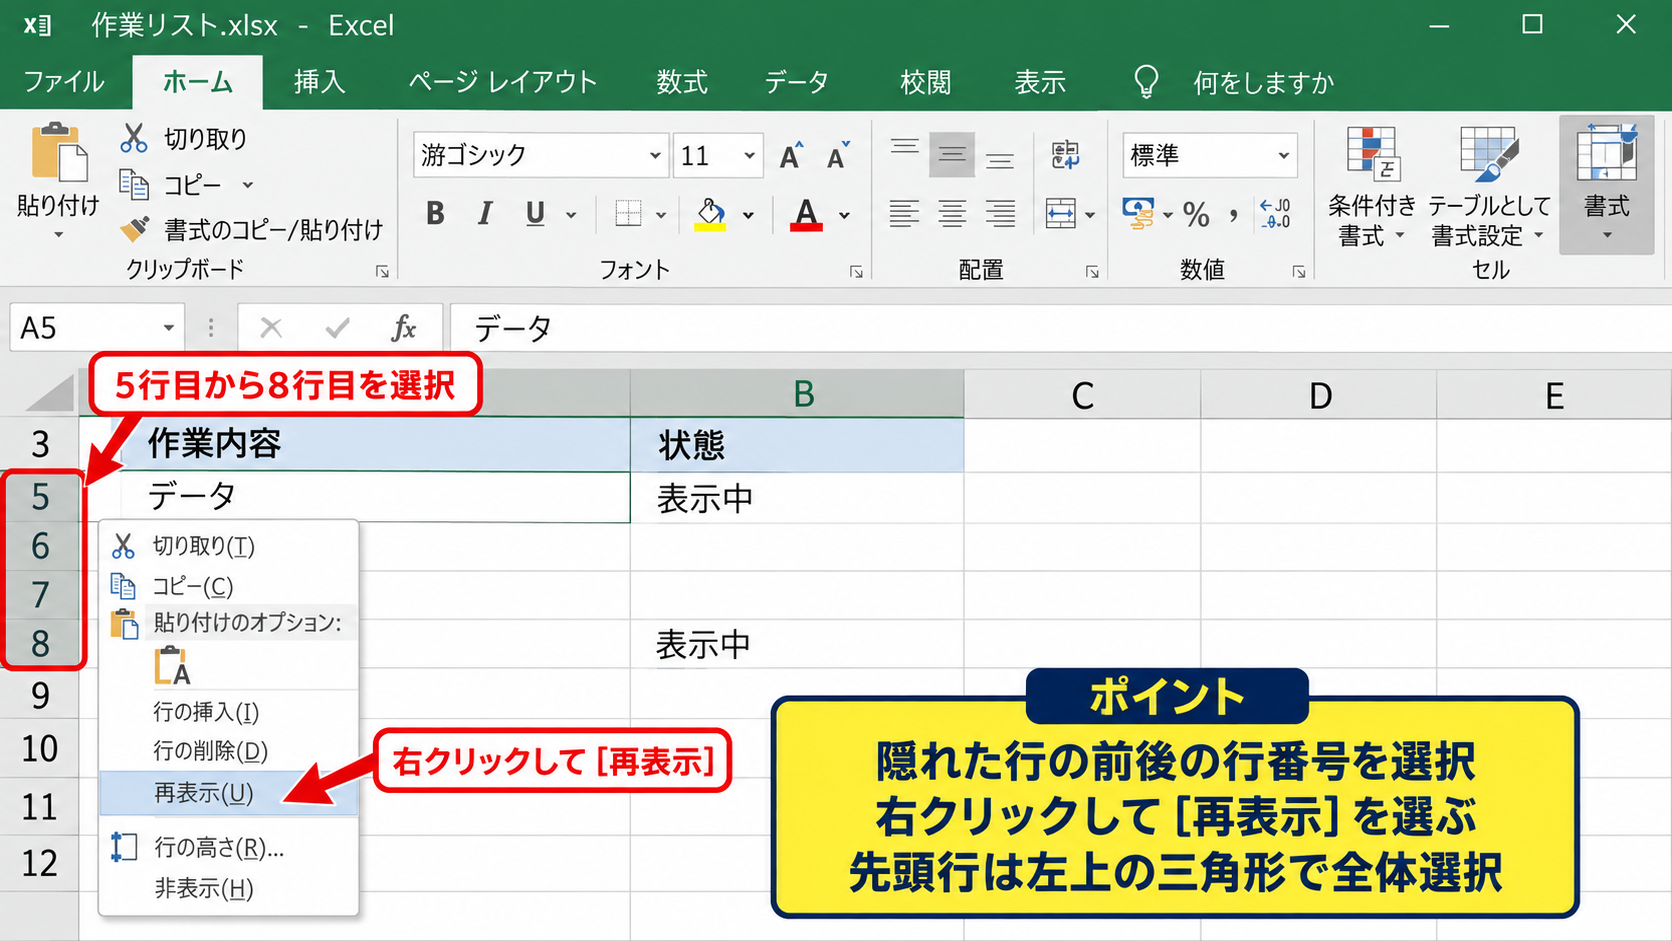Open font color dropdown arrow

[845, 215]
